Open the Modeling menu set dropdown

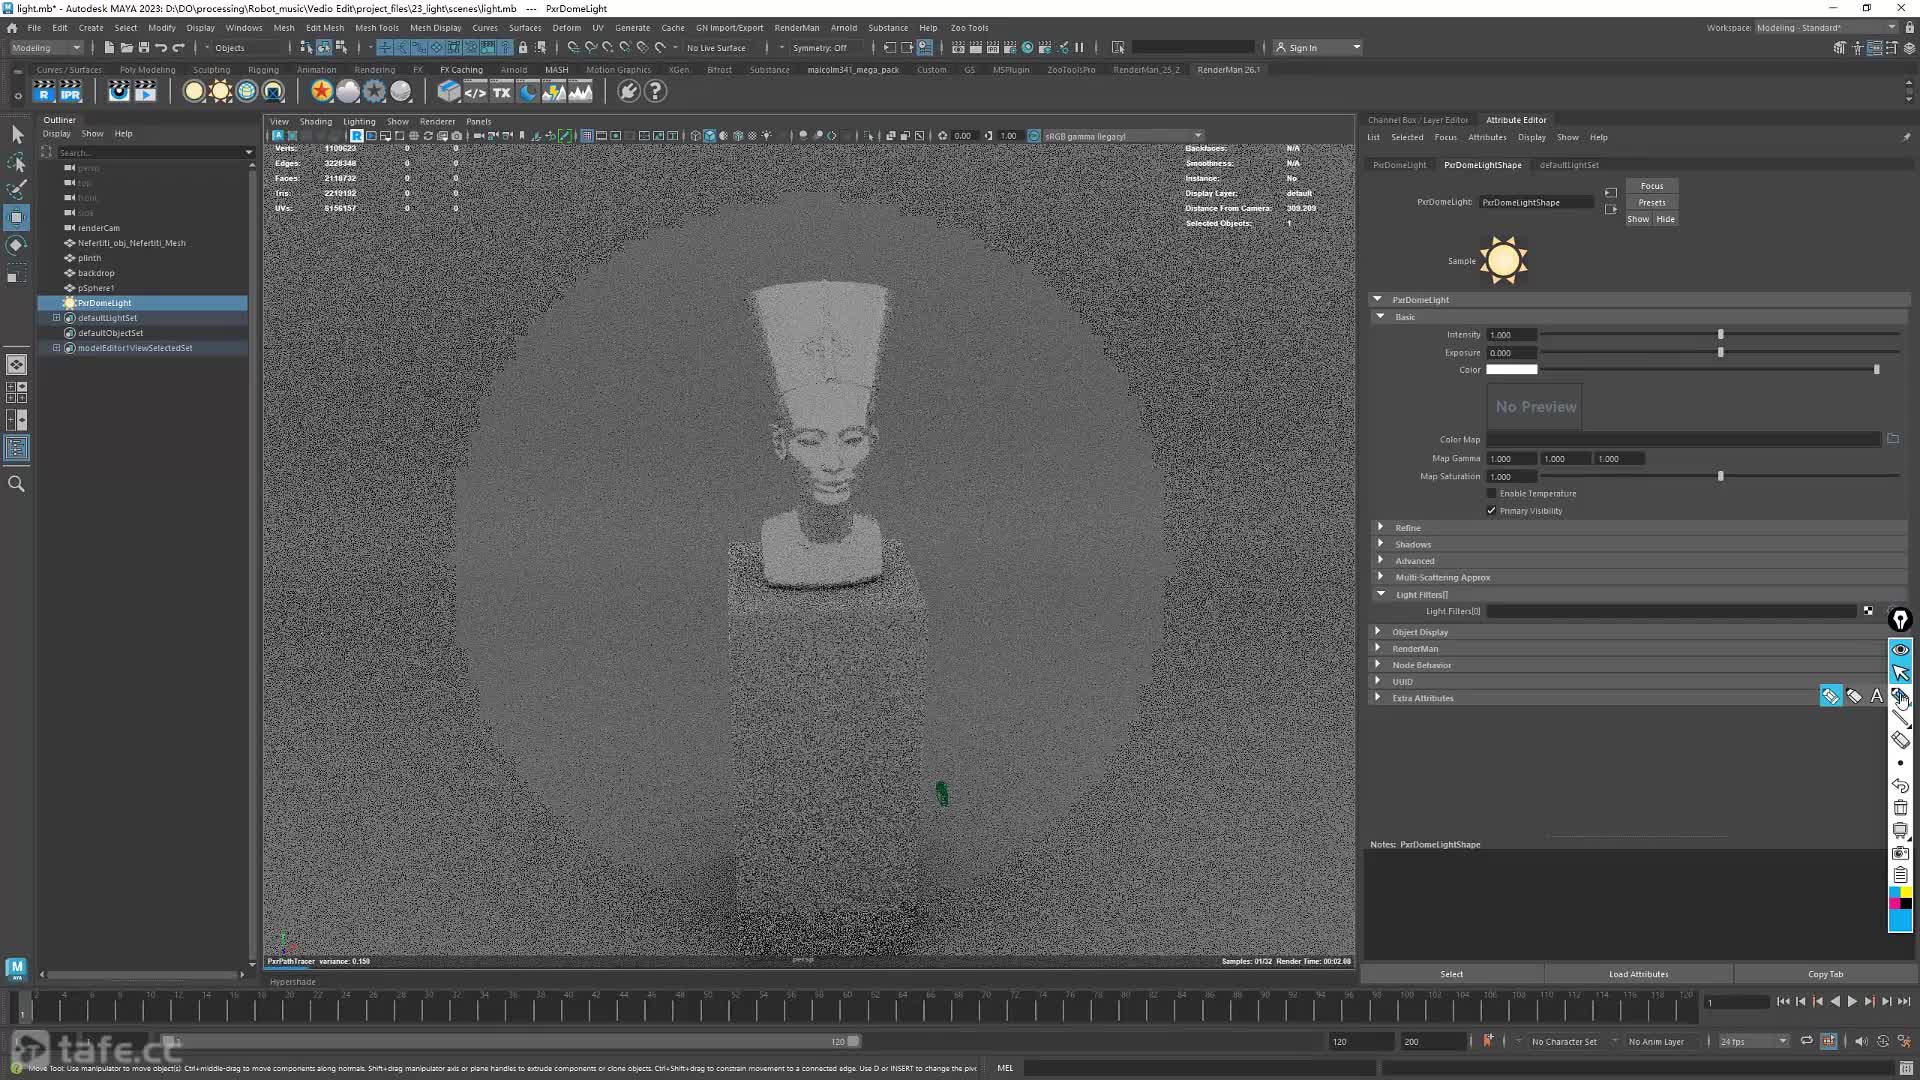coord(47,48)
